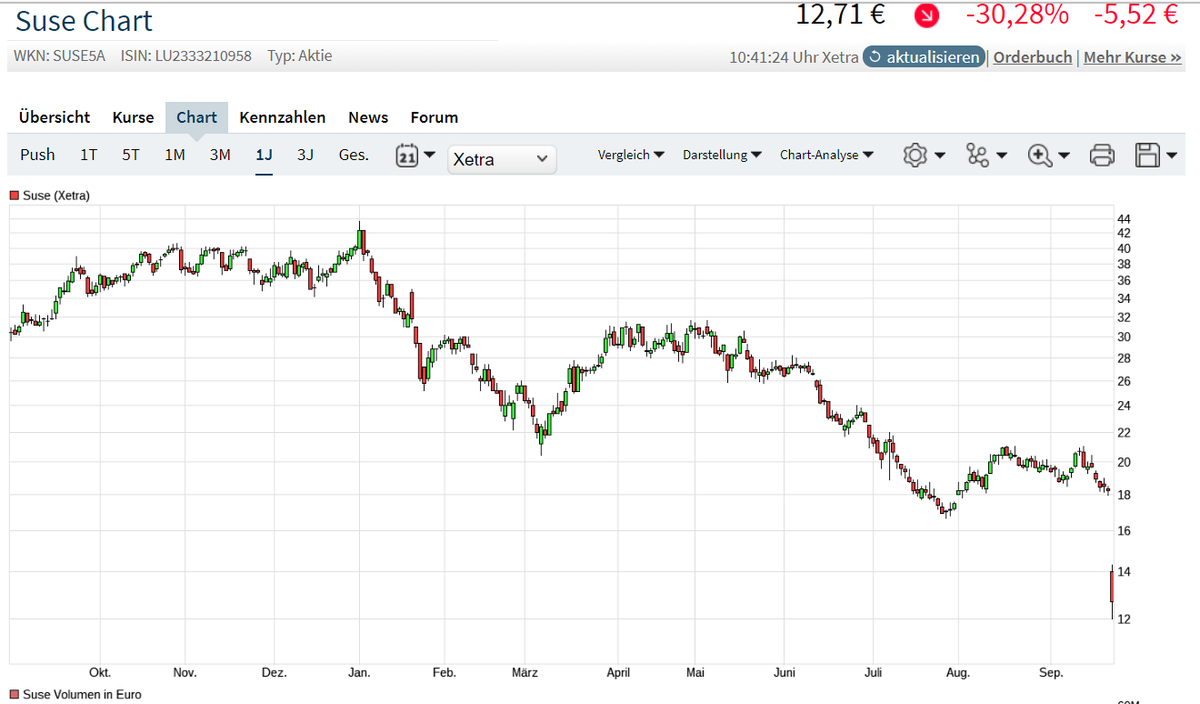1200x704 pixels.
Task: Select the Ges. full timeframe
Action: click(x=354, y=154)
